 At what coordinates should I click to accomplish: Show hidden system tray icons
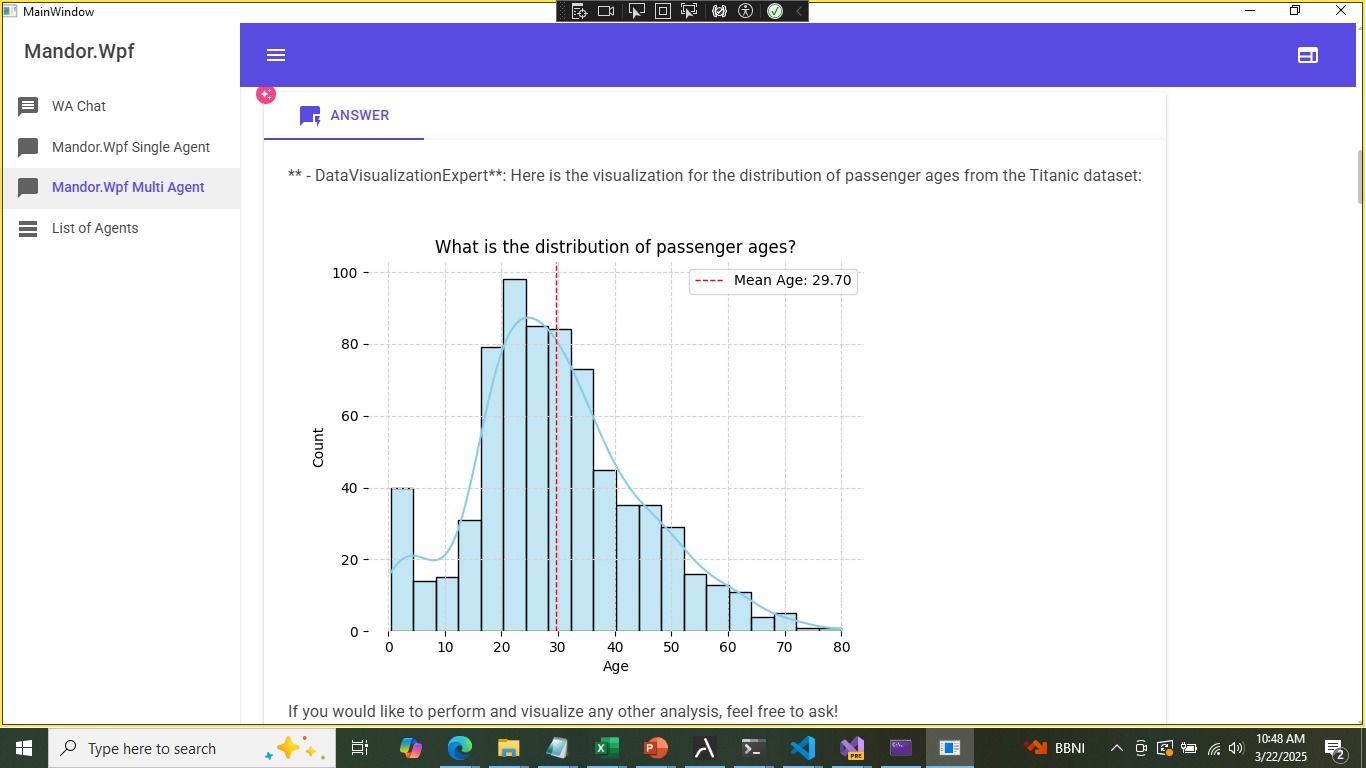[1116, 748]
